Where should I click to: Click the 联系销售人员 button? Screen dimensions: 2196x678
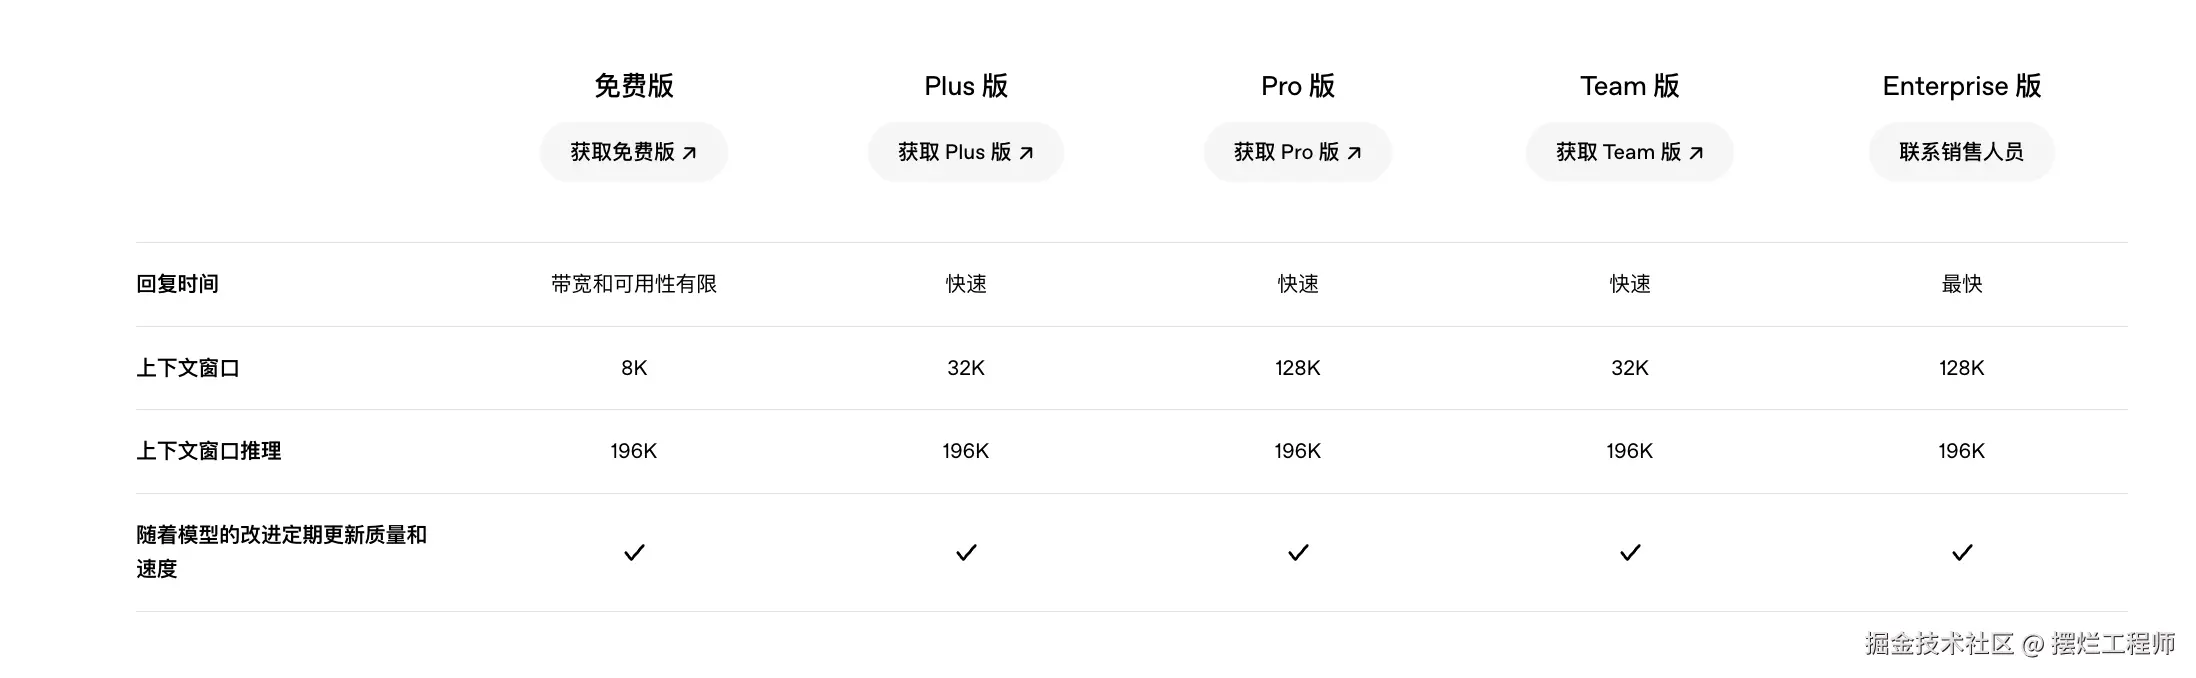pyautogui.click(x=1961, y=152)
